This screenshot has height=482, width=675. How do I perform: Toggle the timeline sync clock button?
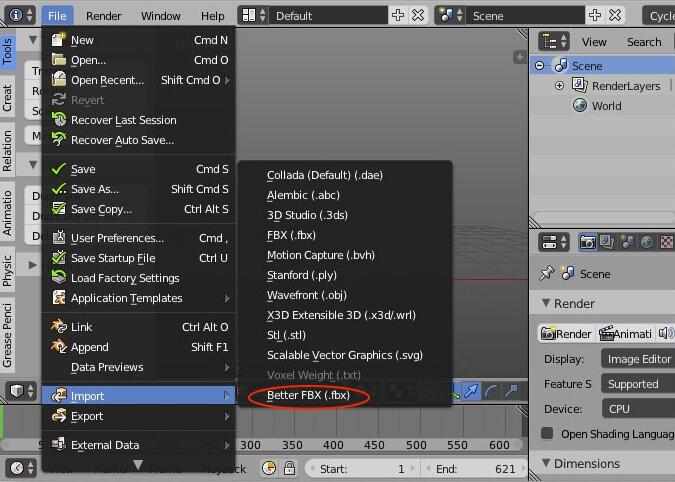(x=269, y=468)
